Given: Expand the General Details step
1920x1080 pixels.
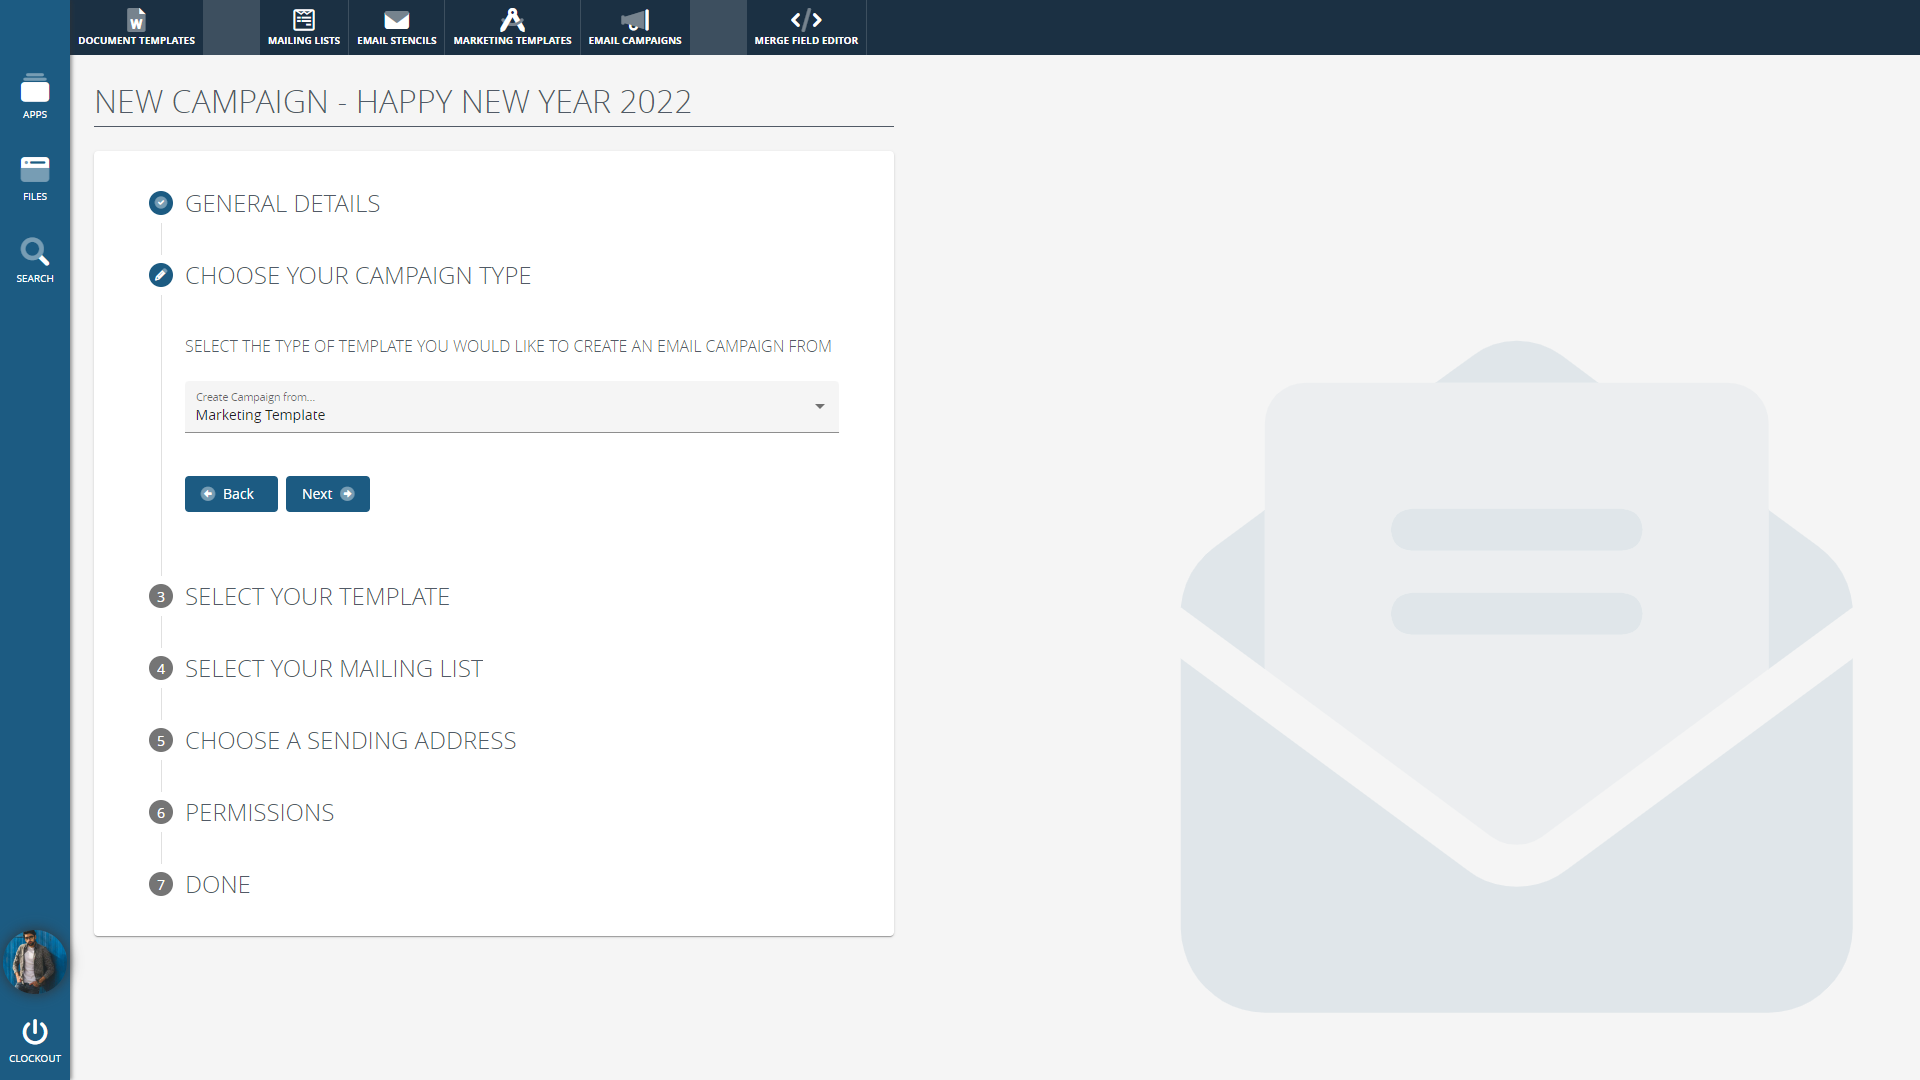Looking at the screenshot, I should coord(282,204).
